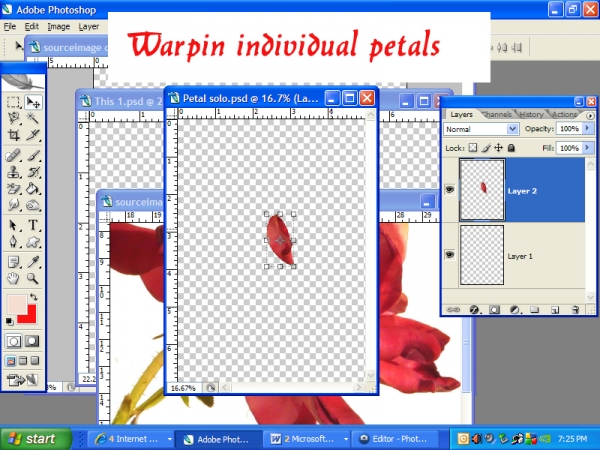Select Full Screen with Menu Bar mode
Viewport: 600px width, 450px height.
click(23, 360)
